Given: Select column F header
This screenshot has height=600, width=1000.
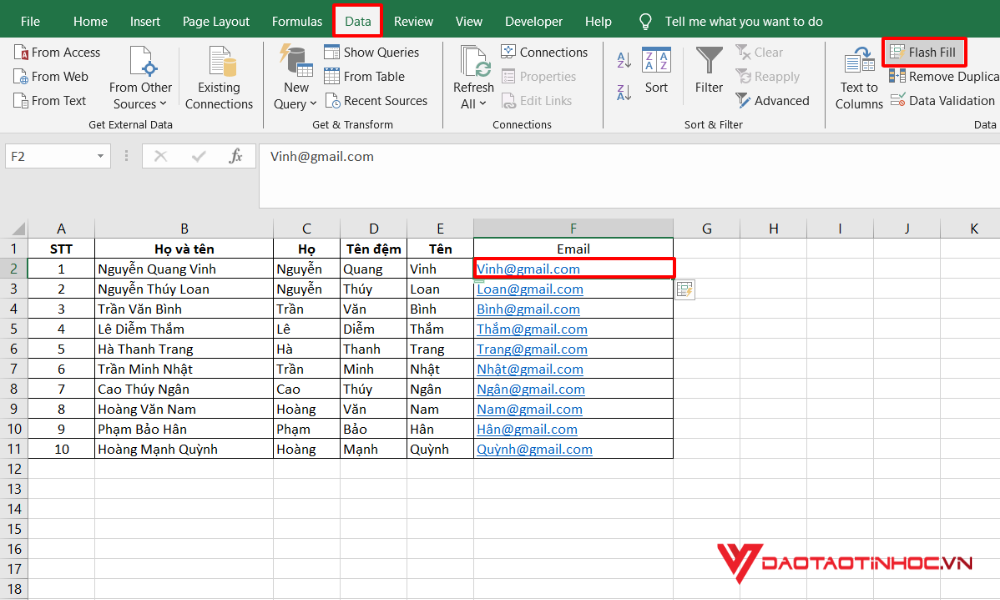Looking at the screenshot, I should pyautogui.click(x=573, y=229).
